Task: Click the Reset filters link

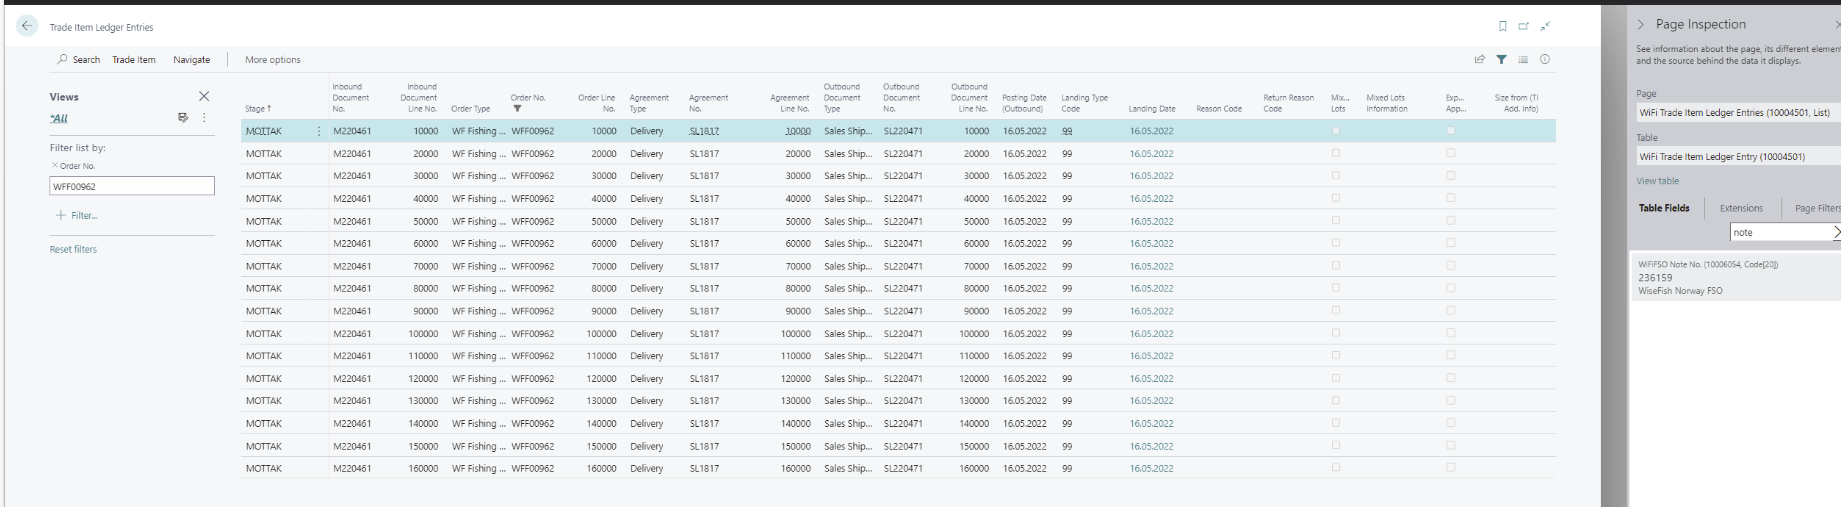Action: pyautogui.click(x=73, y=249)
